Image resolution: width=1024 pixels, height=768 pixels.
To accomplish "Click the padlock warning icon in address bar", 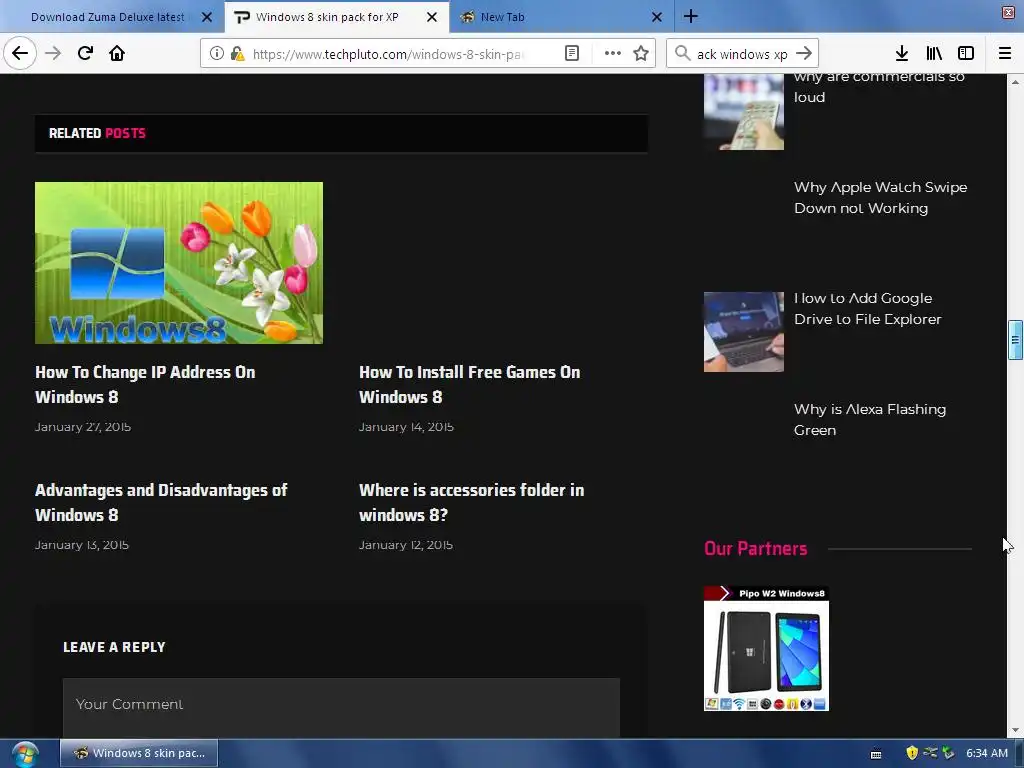I will click(237, 54).
